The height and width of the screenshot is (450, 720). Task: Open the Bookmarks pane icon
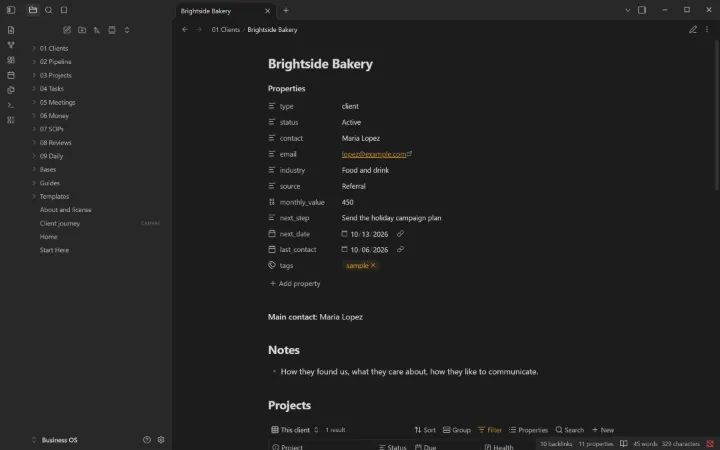(x=64, y=10)
